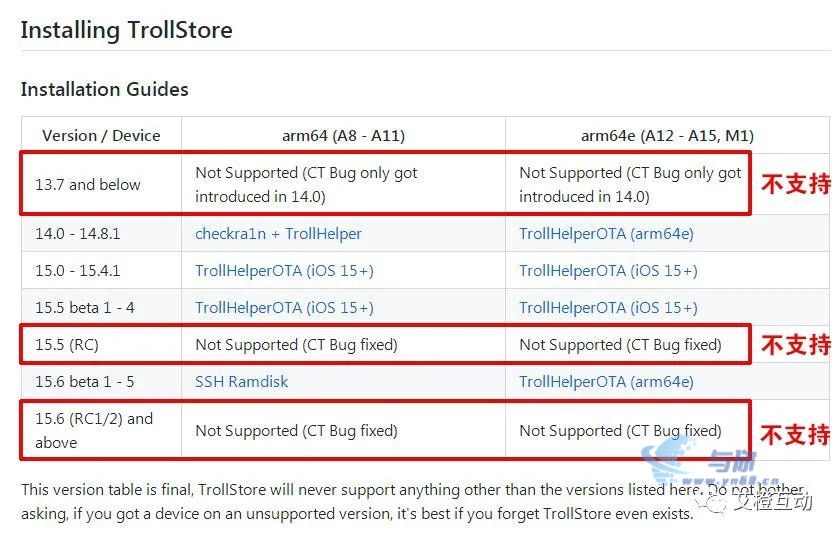Click red 不支持 label beside 15.5 (RC) row
839x537 pixels.
[x=796, y=344]
